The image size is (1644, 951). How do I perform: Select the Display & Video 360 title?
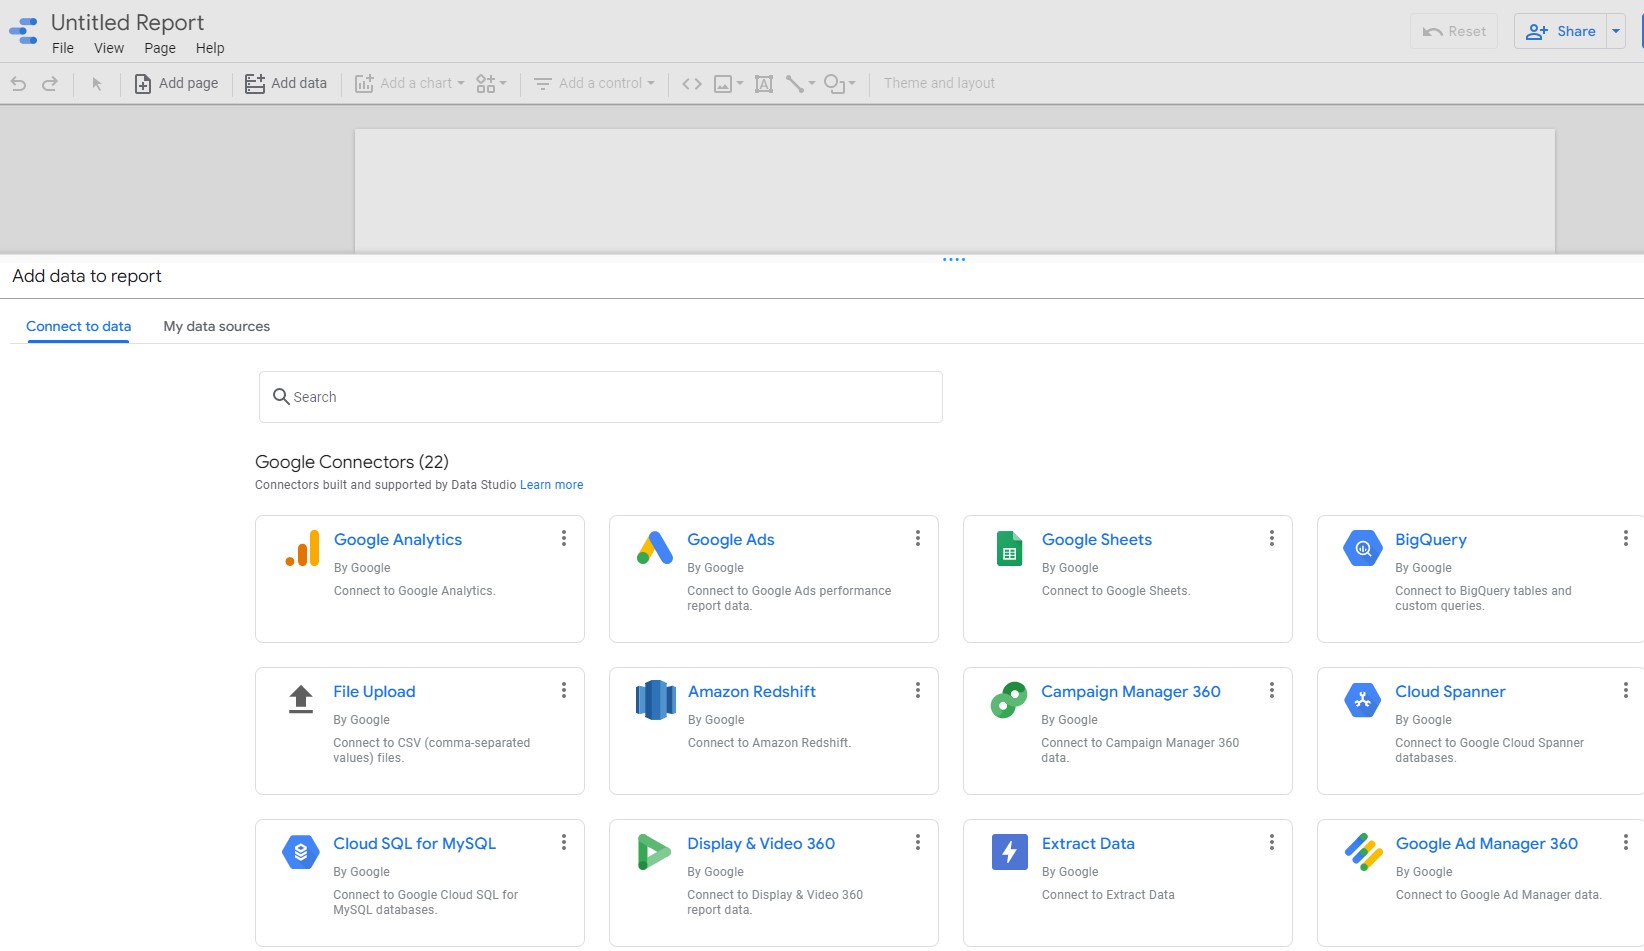coord(761,844)
